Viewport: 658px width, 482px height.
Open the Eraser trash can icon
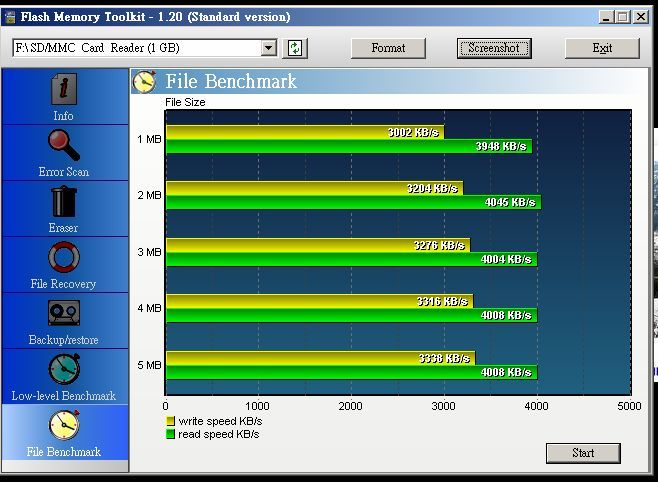click(64, 202)
